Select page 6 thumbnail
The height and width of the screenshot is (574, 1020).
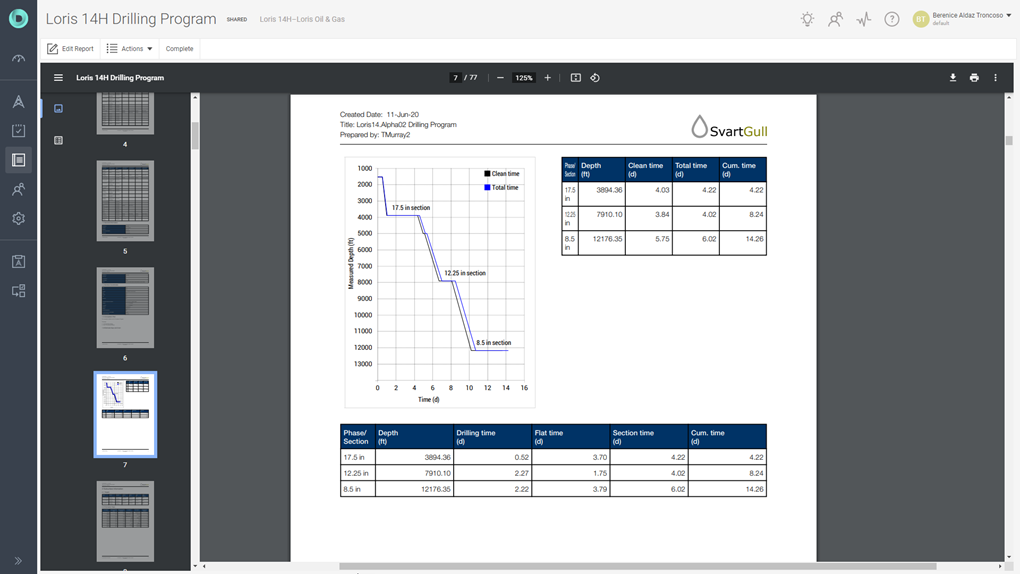coord(126,307)
